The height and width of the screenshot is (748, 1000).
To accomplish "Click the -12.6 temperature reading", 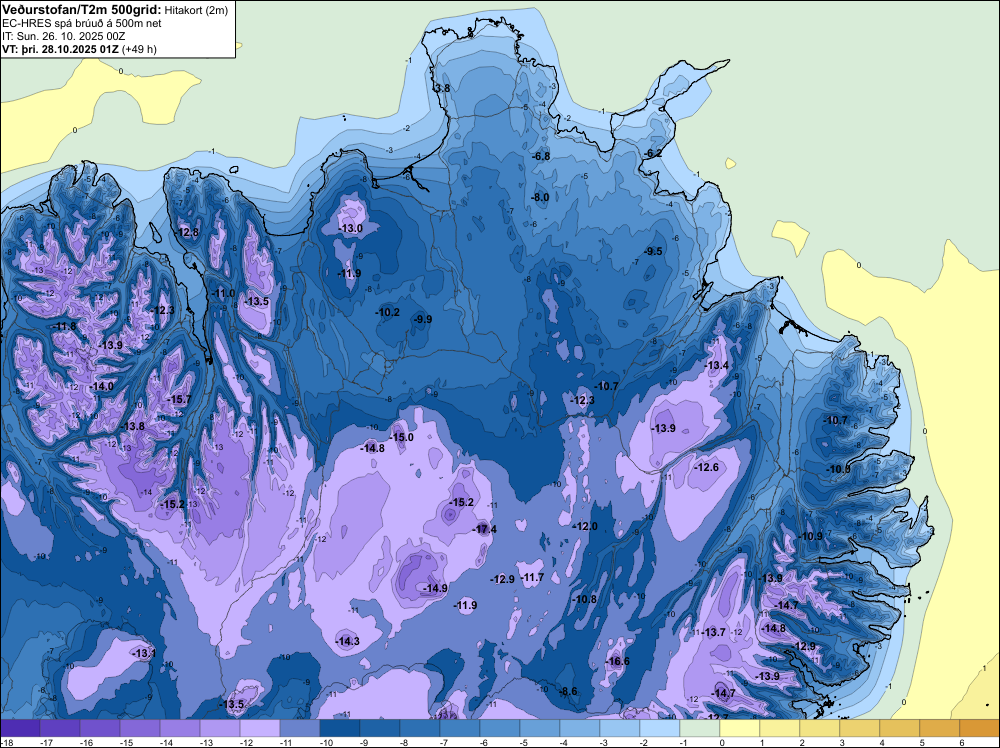I will pos(707,467).
